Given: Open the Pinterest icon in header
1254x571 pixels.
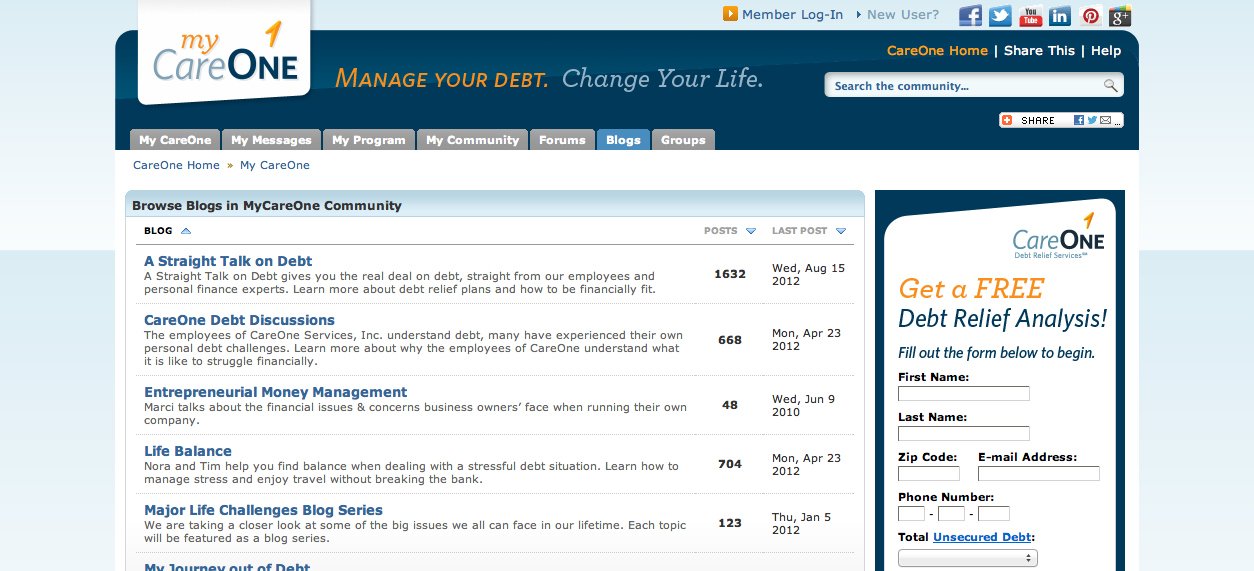Looking at the screenshot, I should 1090,16.
